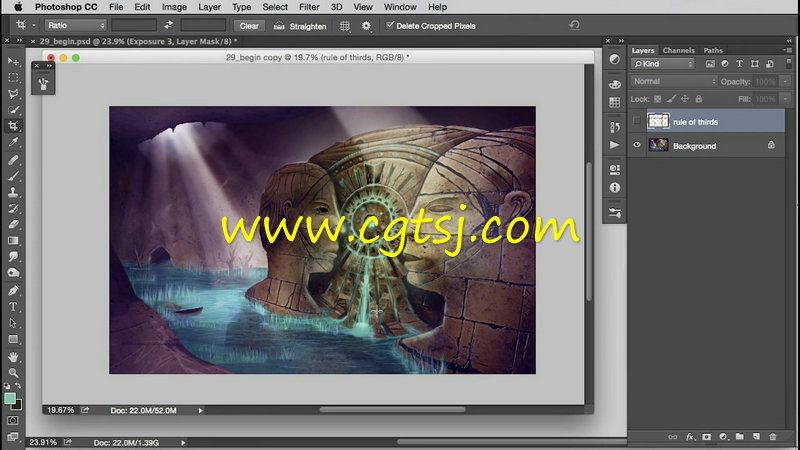Select the History Brush tool
This screenshot has width=800, height=450.
(13, 208)
